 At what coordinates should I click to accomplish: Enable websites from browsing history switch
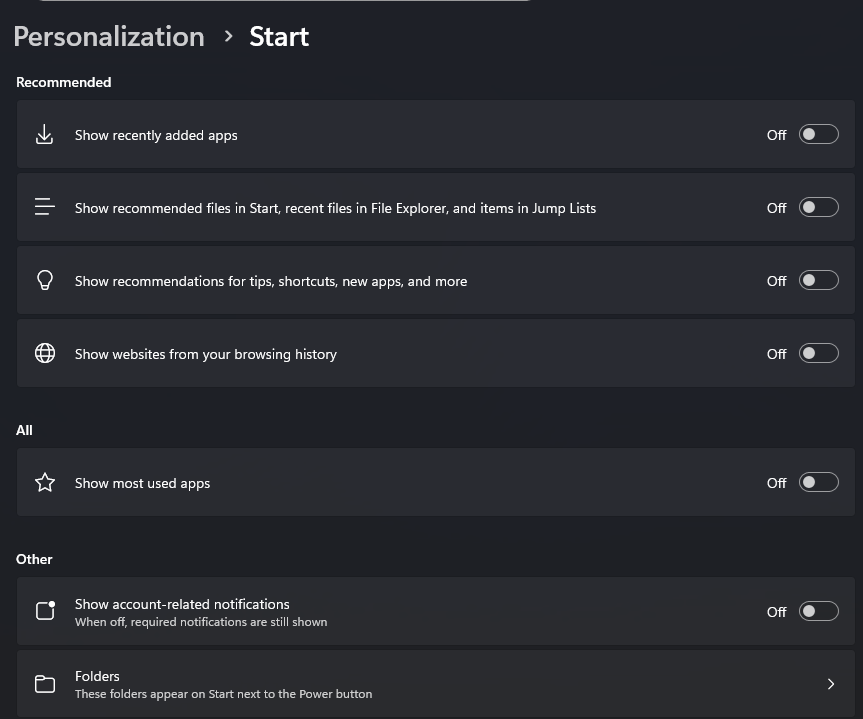coord(818,353)
